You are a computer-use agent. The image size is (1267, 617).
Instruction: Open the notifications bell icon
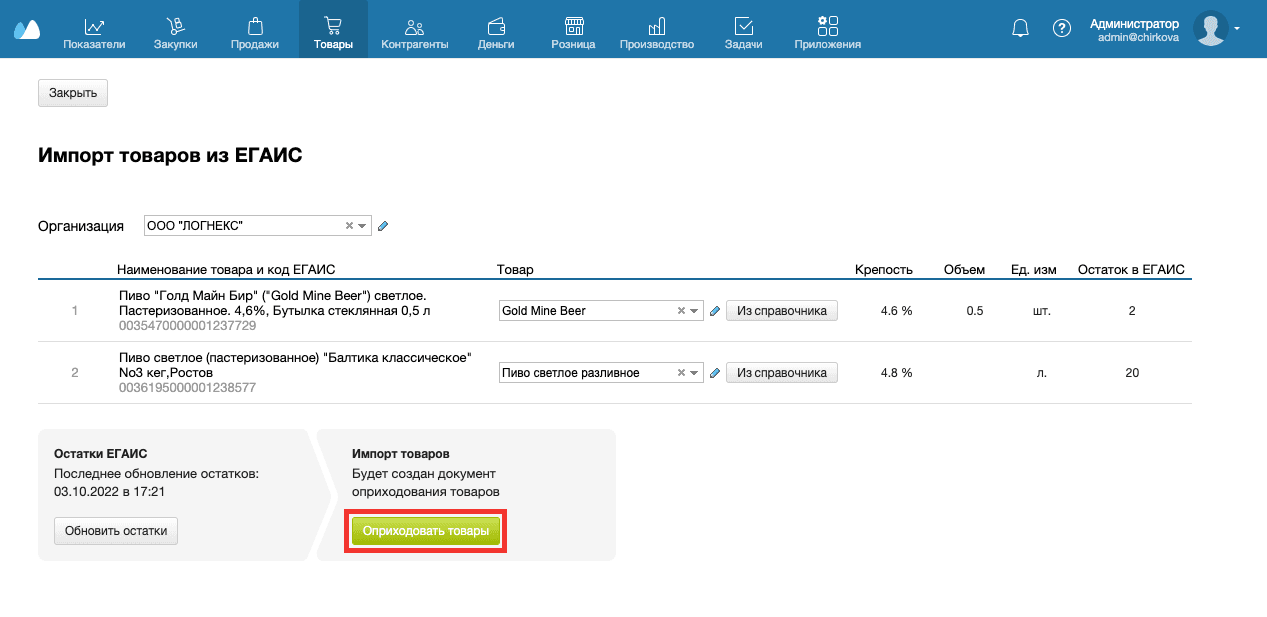coord(1020,29)
